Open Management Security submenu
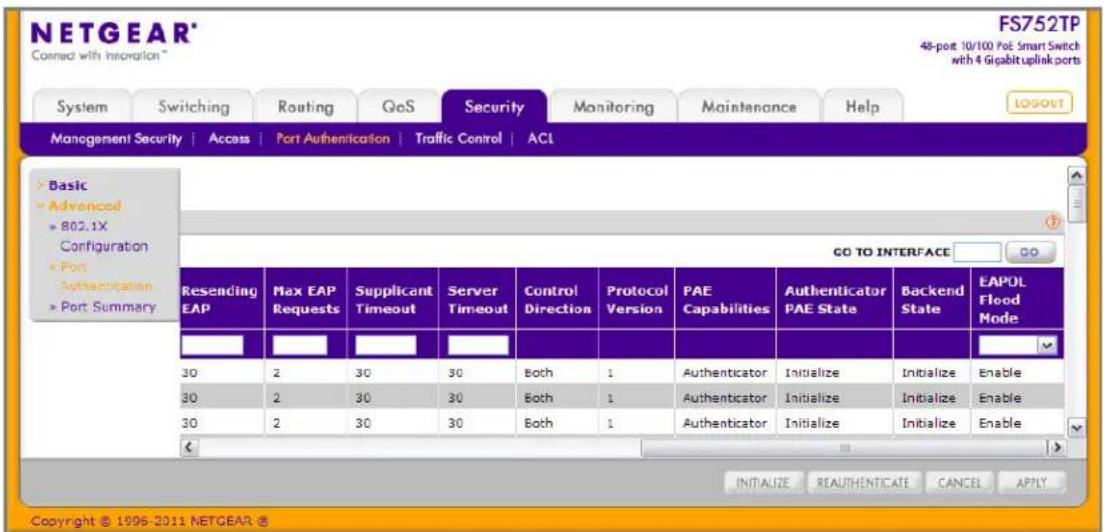The image size is (1104, 532). coord(116,139)
